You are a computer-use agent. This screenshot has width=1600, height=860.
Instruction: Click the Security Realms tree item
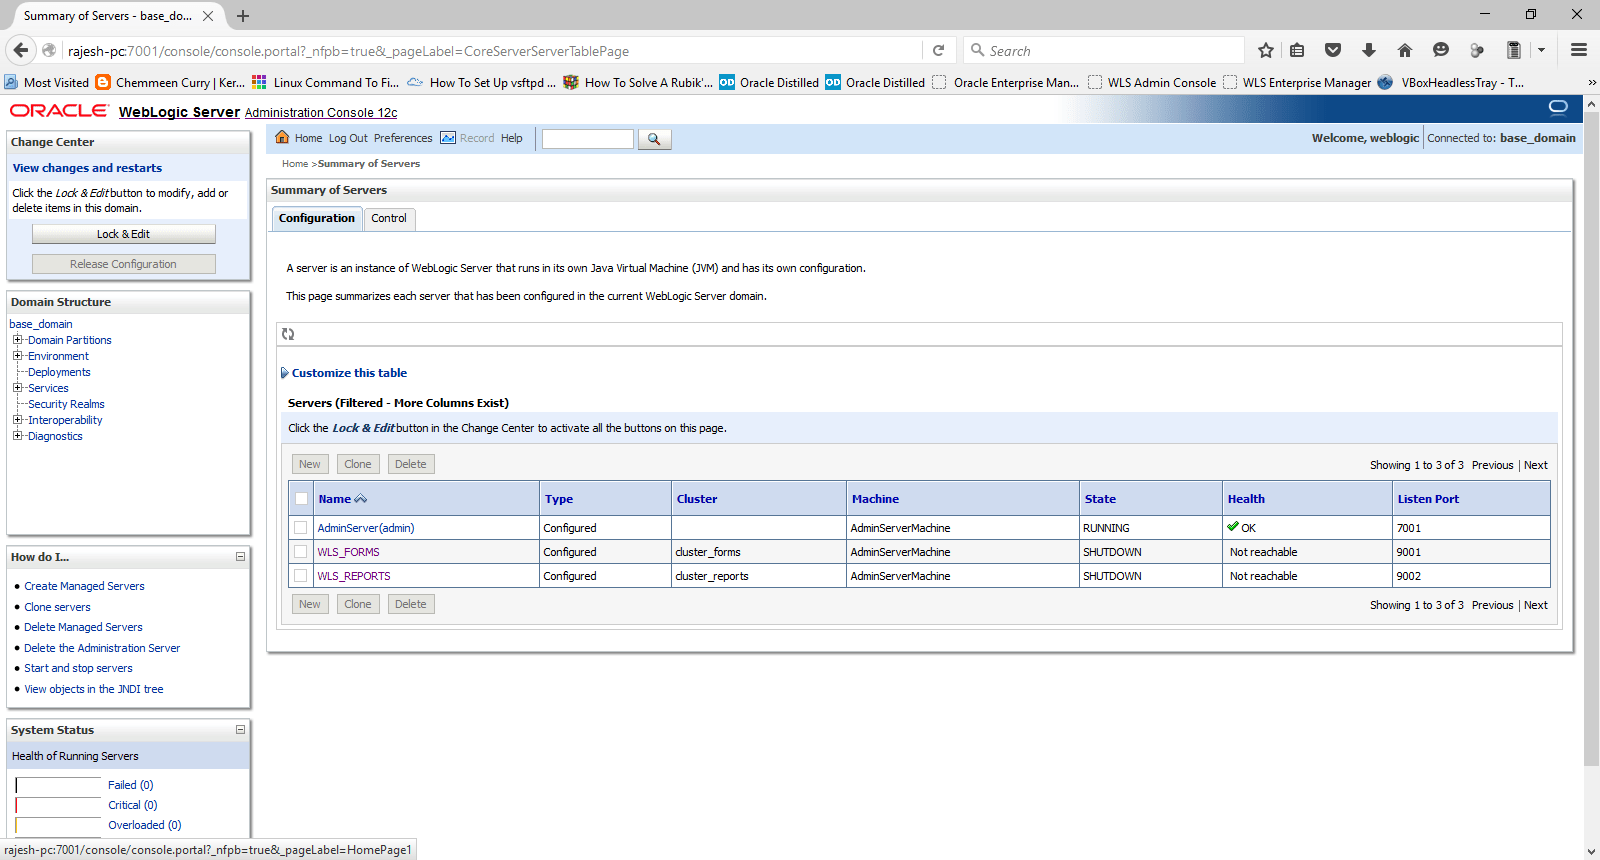click(66, 404)
